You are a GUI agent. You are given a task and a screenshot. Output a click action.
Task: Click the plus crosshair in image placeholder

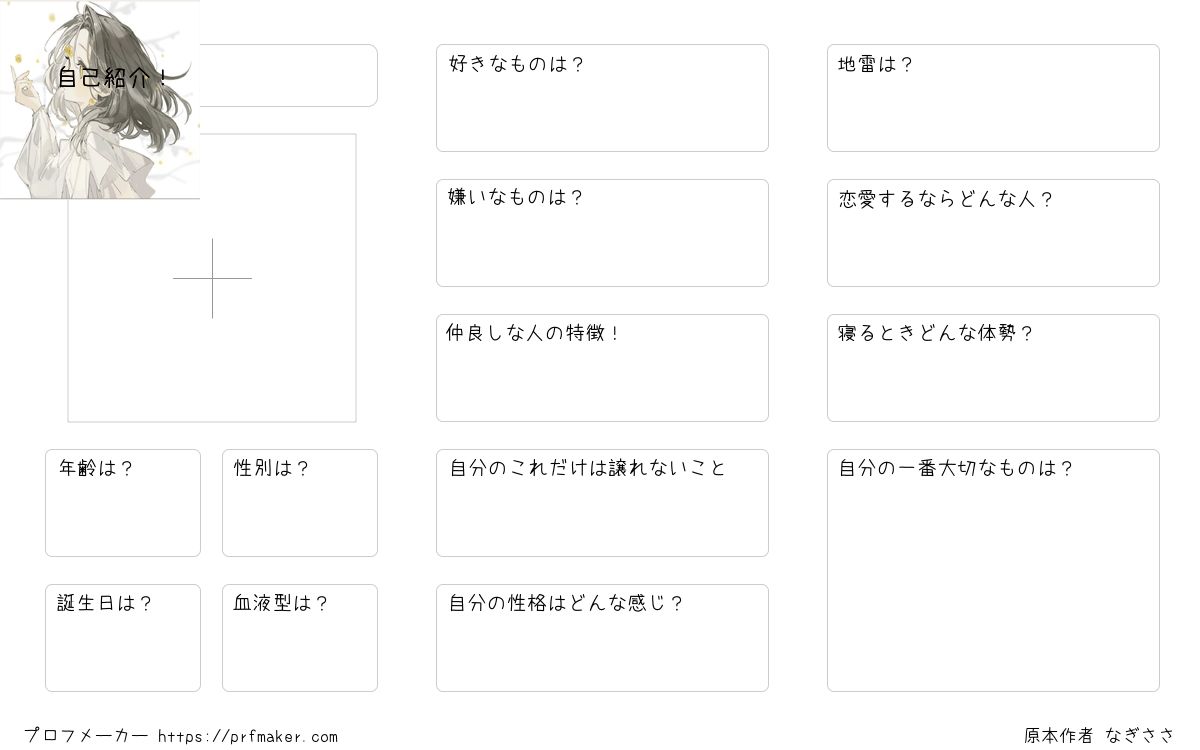click(212, 278)
